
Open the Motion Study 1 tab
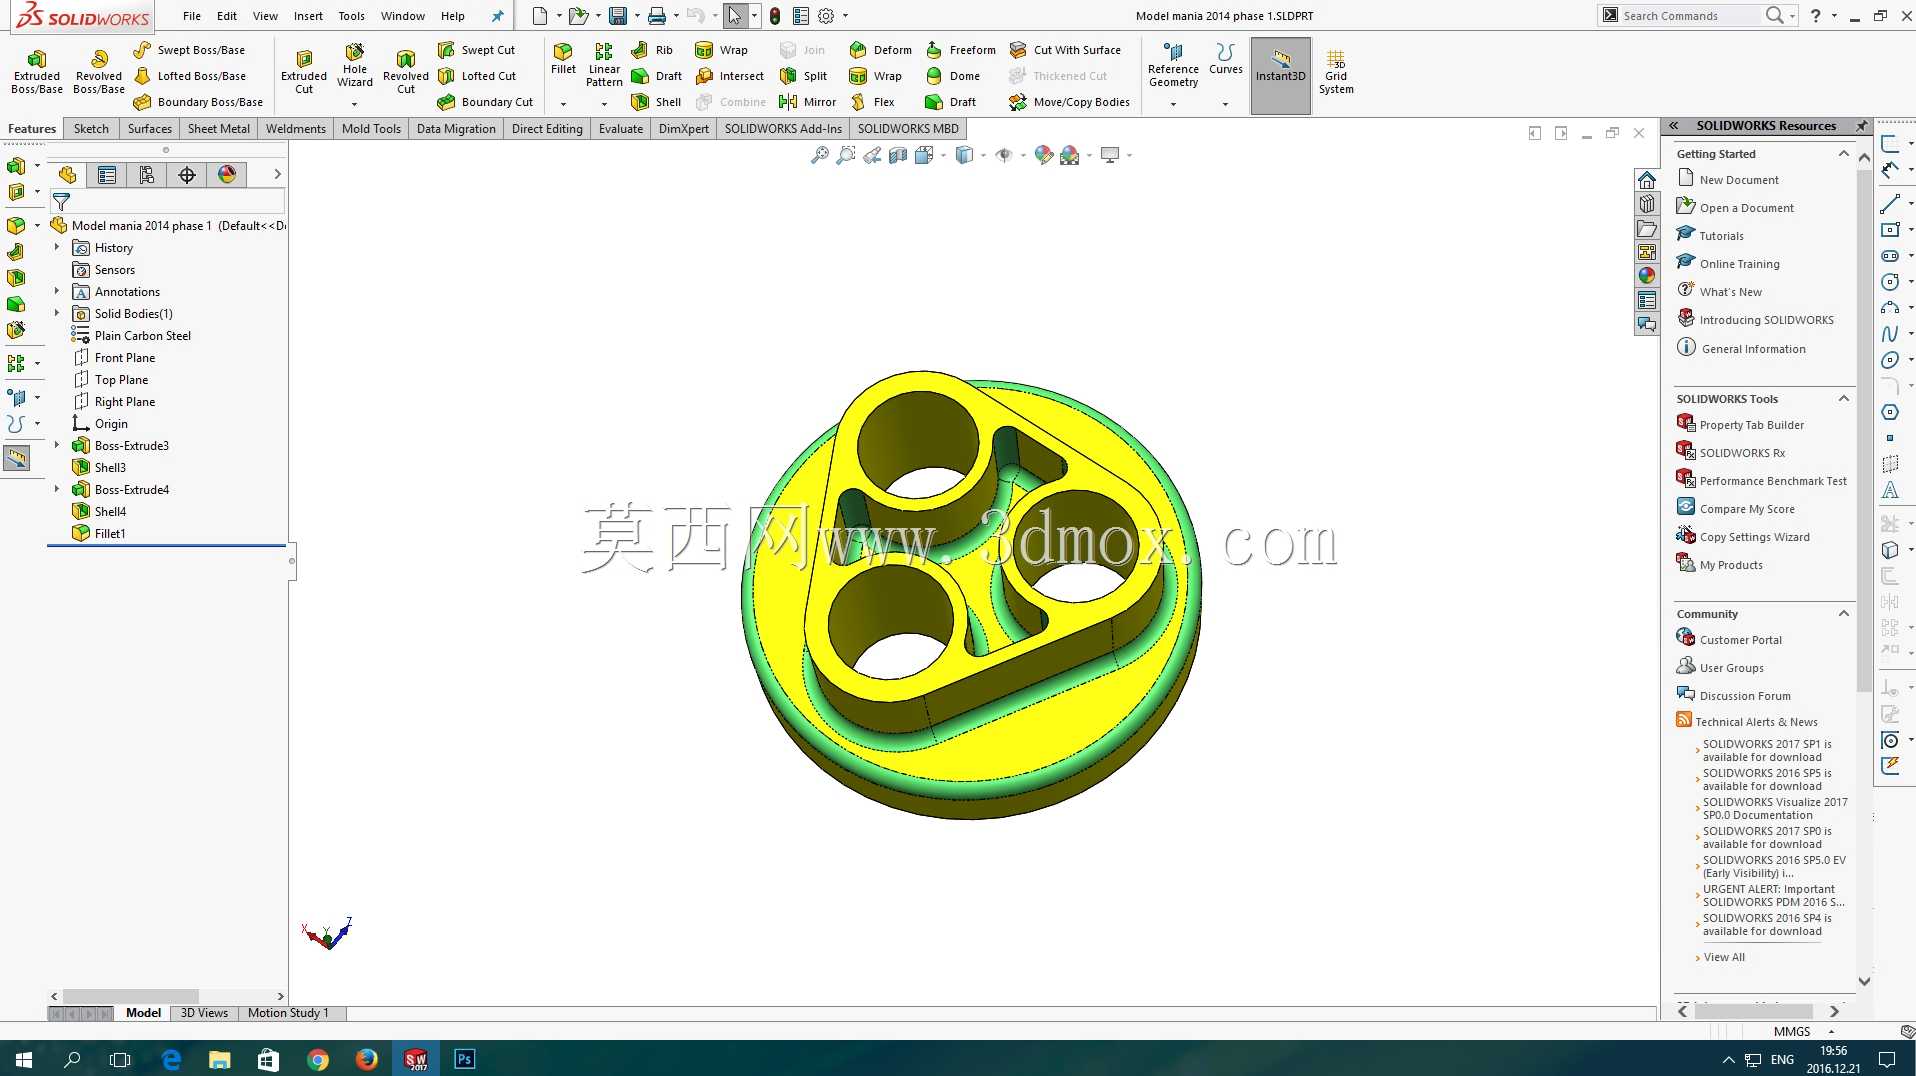click(288, 1013)
